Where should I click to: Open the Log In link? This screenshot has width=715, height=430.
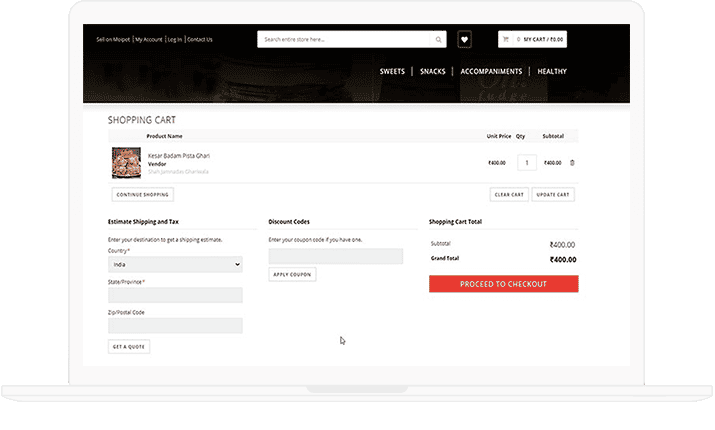coord(174,40)
